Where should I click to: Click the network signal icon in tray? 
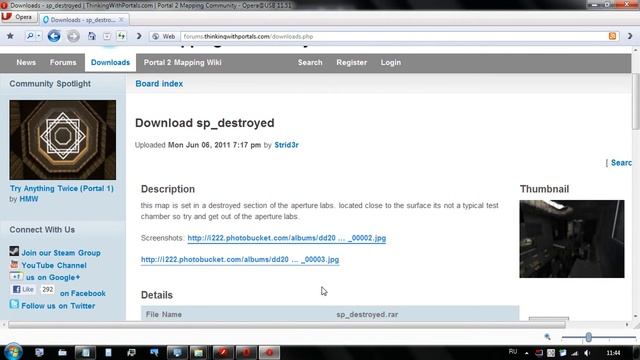[x=575, y=353]
